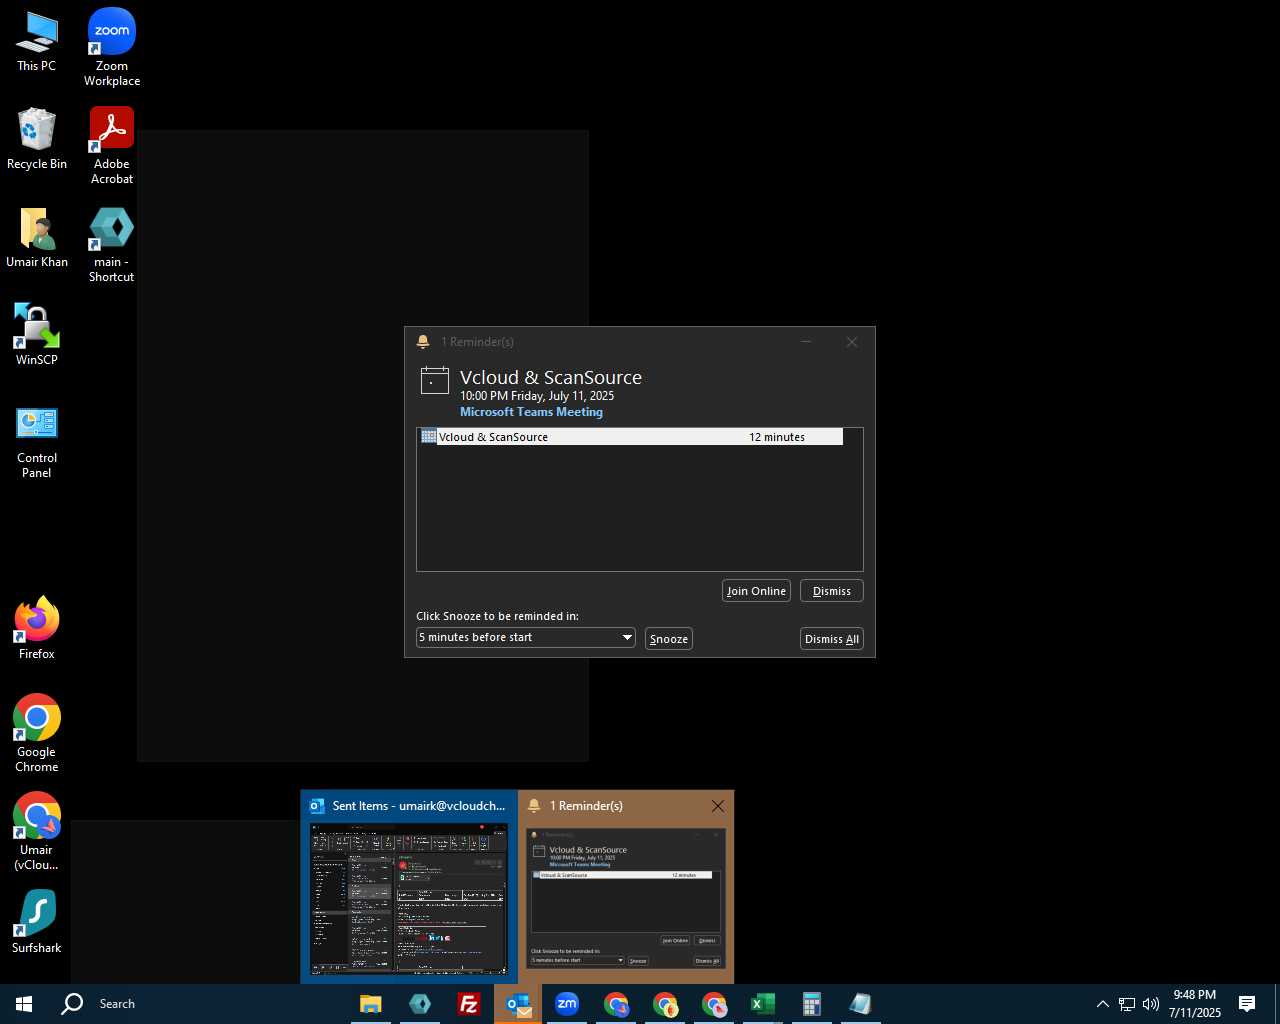The width and height of the screenshot is (1280, 1024).
Task: Open the Recycle Bin icon
Action: [37, 139]
